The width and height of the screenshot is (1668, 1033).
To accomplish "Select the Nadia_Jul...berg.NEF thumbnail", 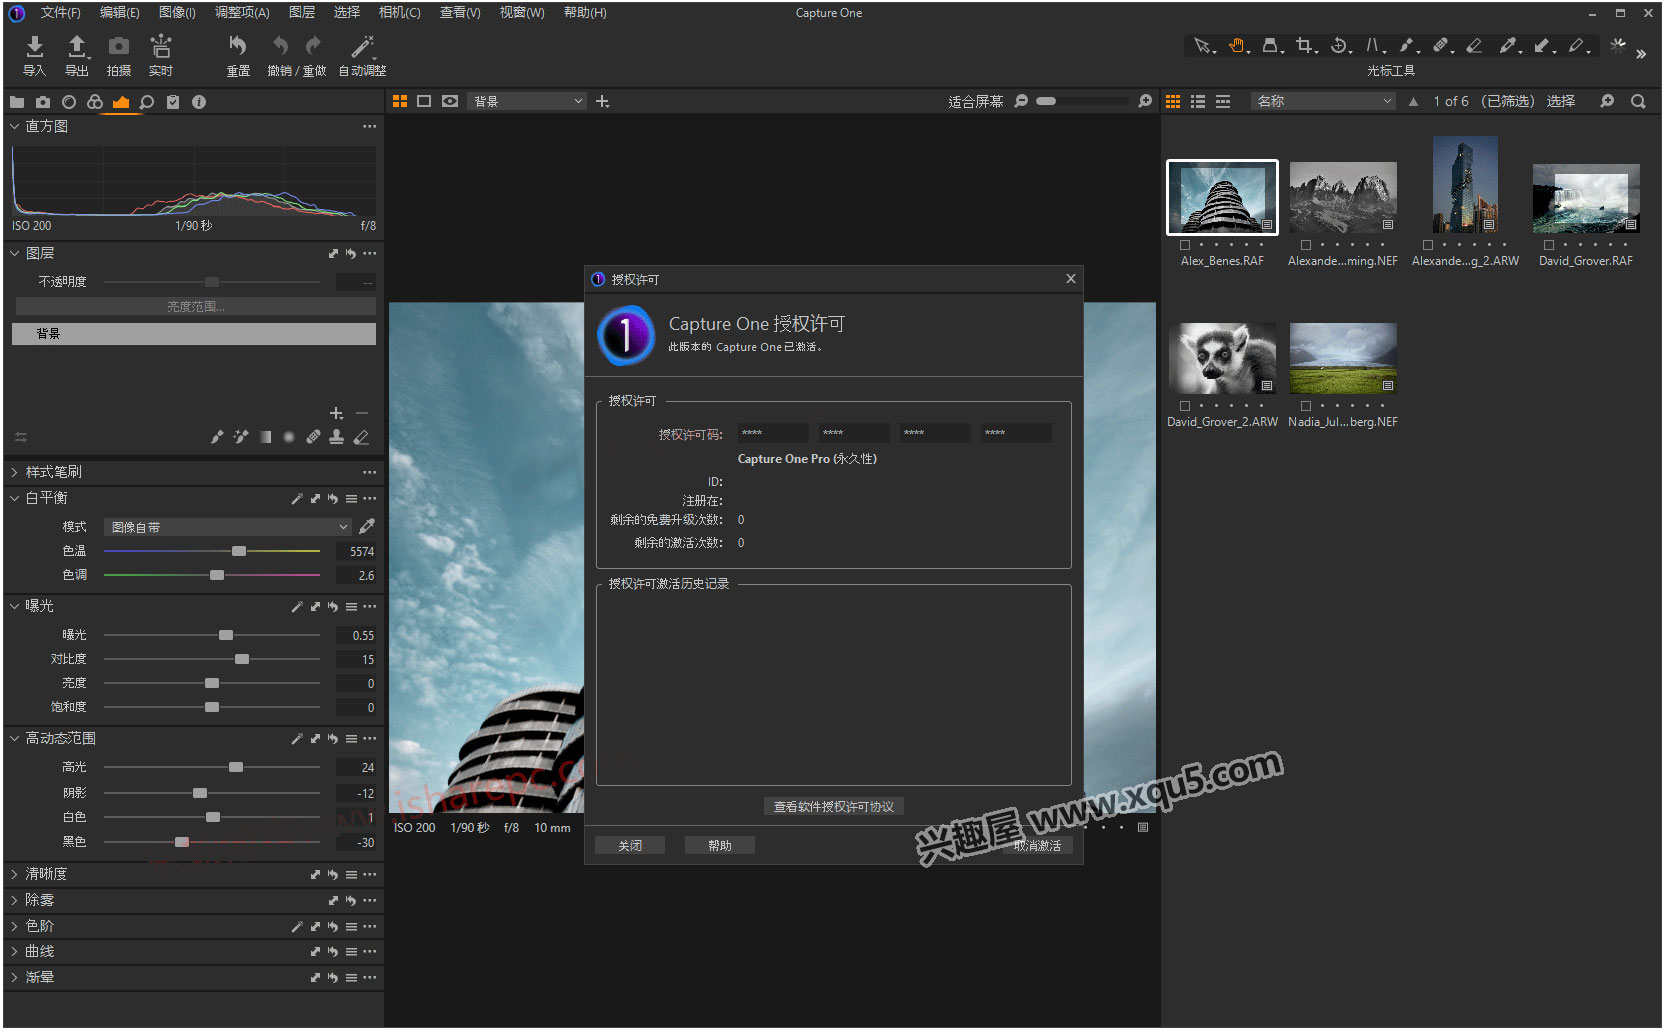I will click(1343, 359).
